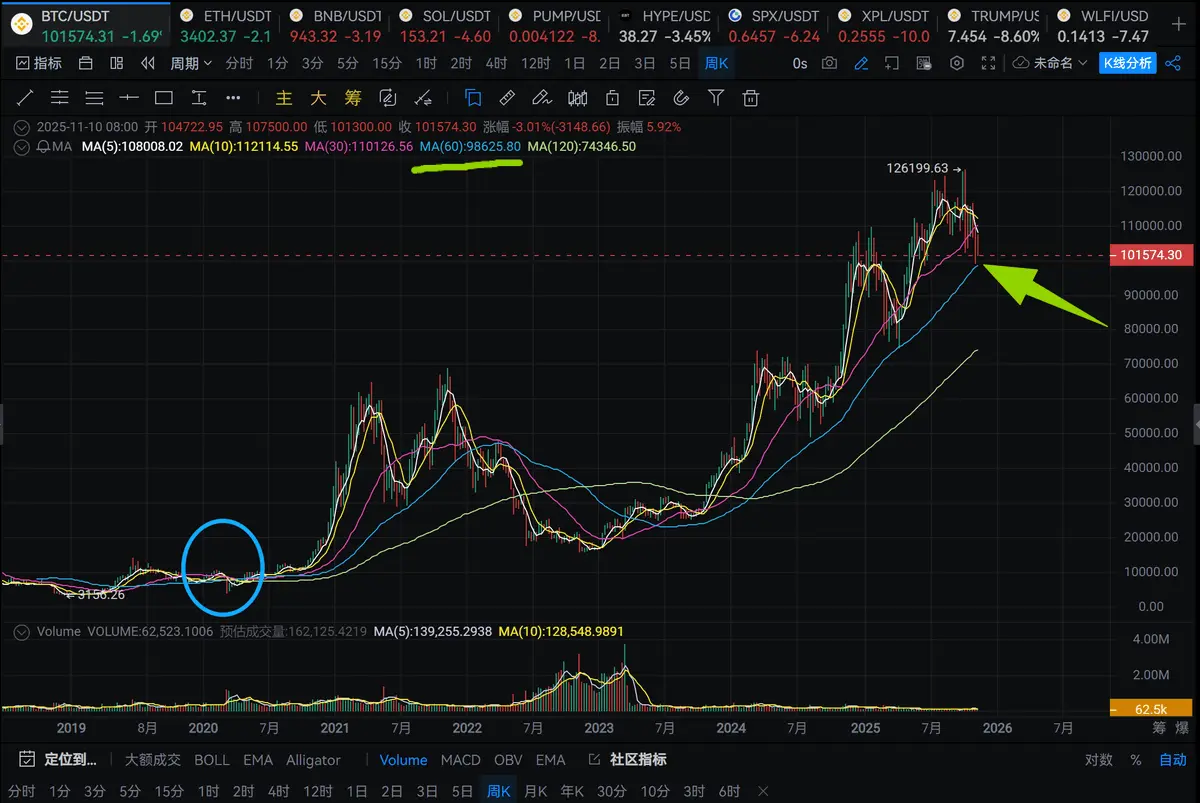The width and height of the screenshot is (1200, 803).
Task: Click the blue pencil edit icon
Action: point(862,63)
